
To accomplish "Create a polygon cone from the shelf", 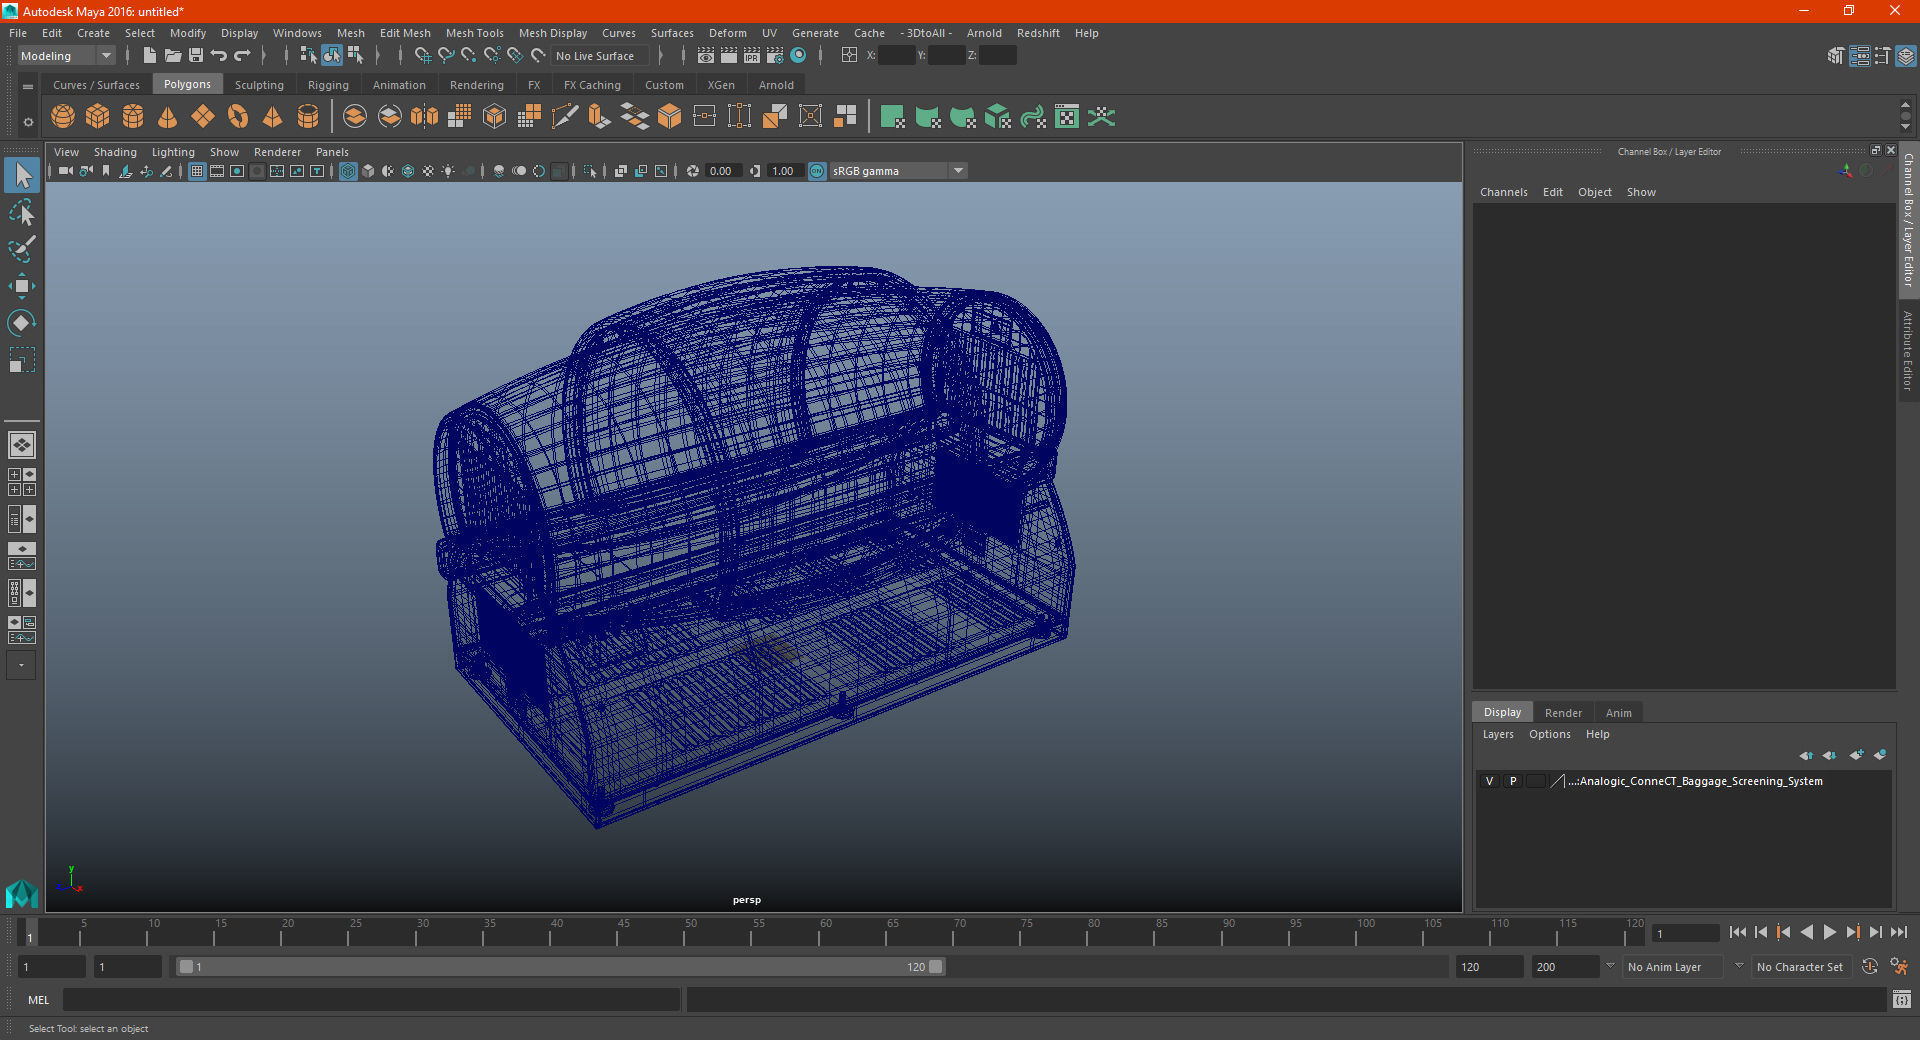I will pyautogui.click(x=168, y=117).
